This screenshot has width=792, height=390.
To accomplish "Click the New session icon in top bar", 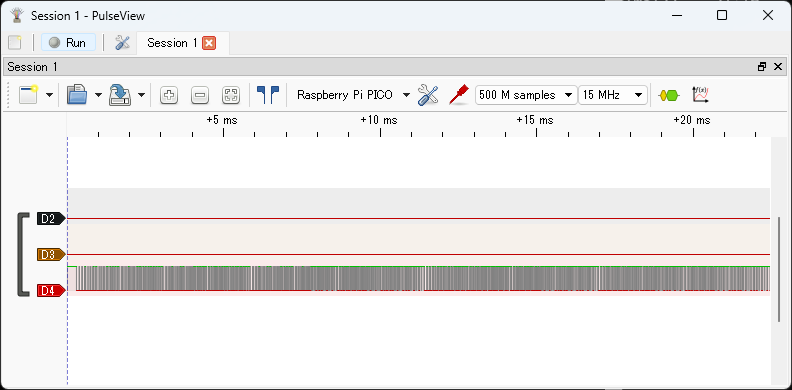I will [x=15, y=43].
